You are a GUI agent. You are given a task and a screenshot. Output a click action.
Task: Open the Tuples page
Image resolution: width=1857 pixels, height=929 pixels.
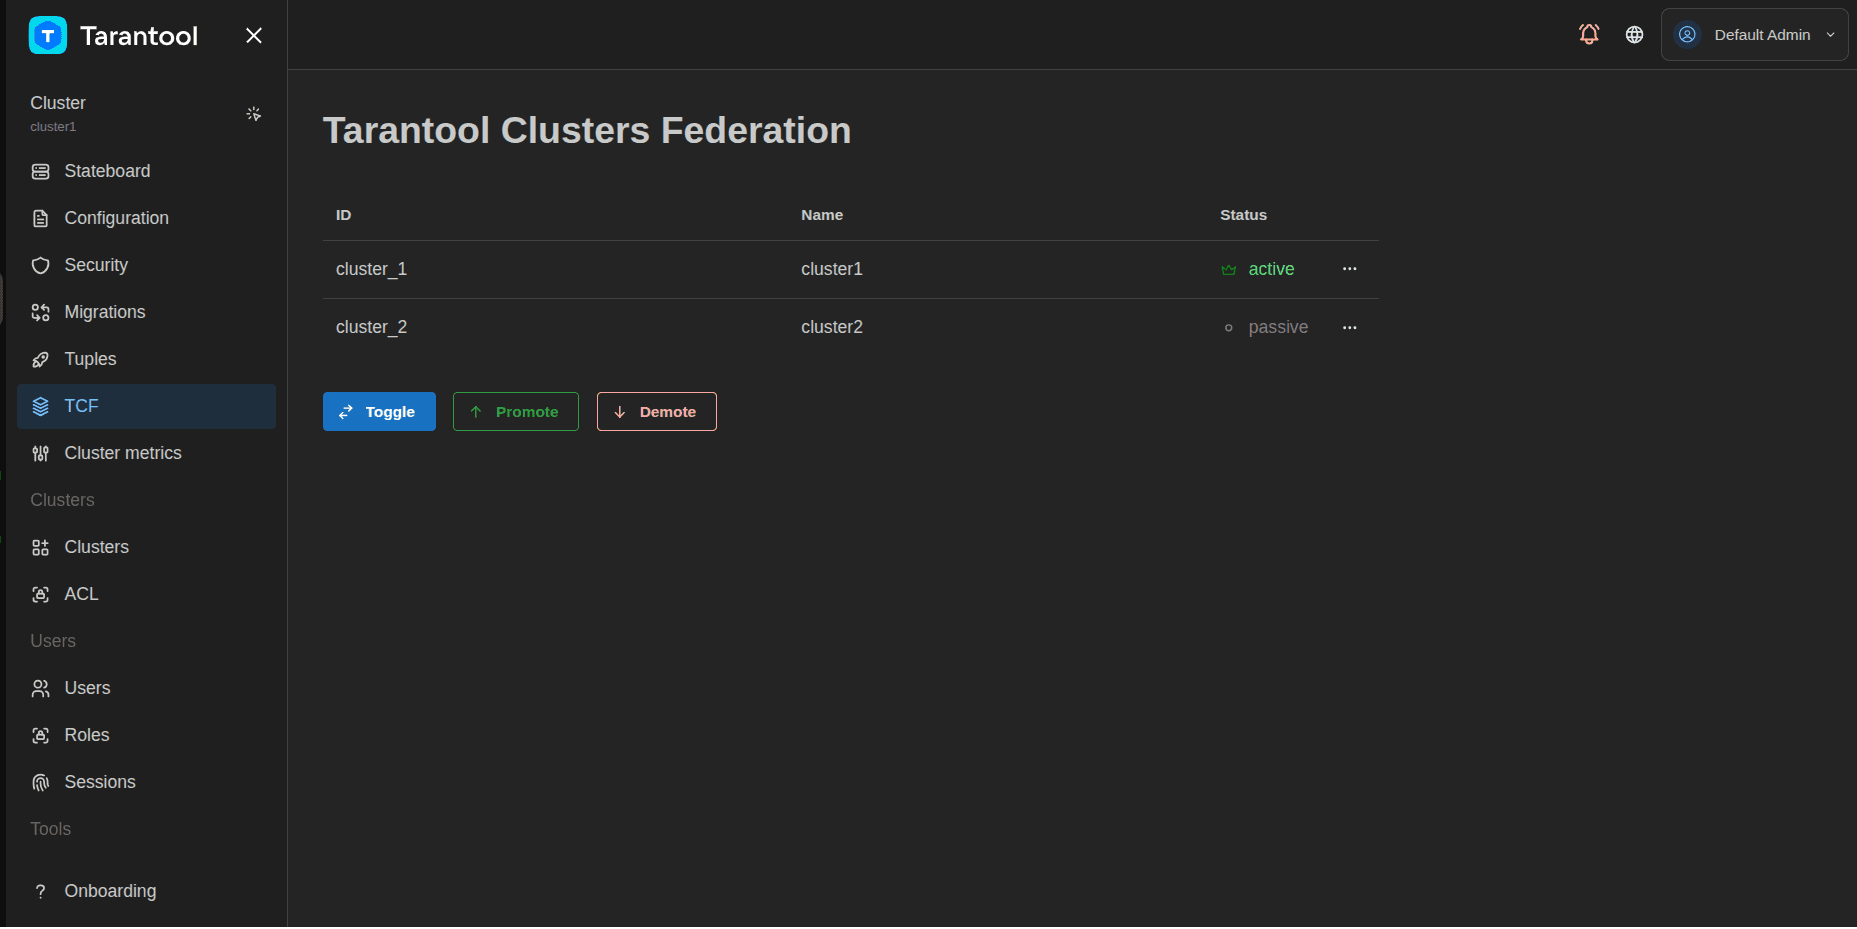[x=146, y=359]
